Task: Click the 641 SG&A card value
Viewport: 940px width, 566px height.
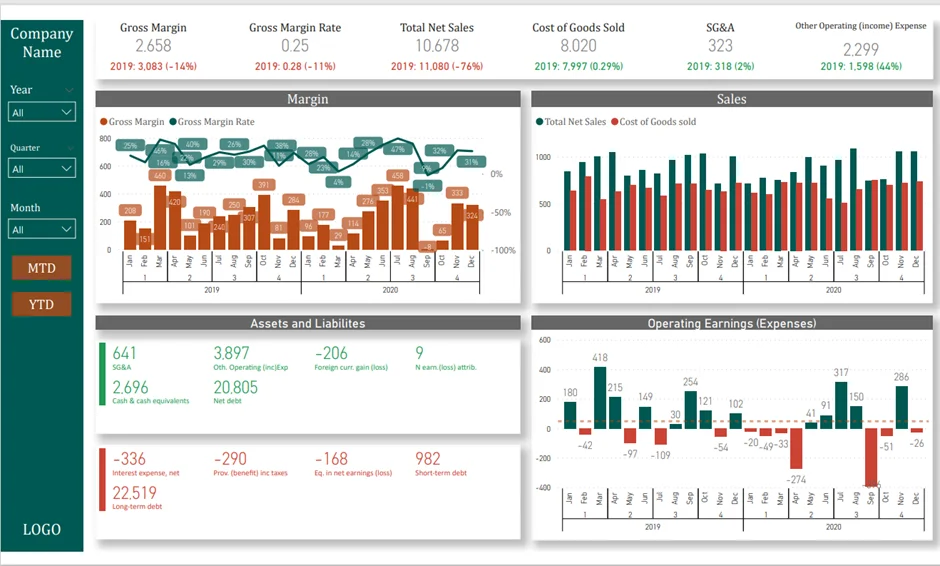Action: click(x=124, y=353)
